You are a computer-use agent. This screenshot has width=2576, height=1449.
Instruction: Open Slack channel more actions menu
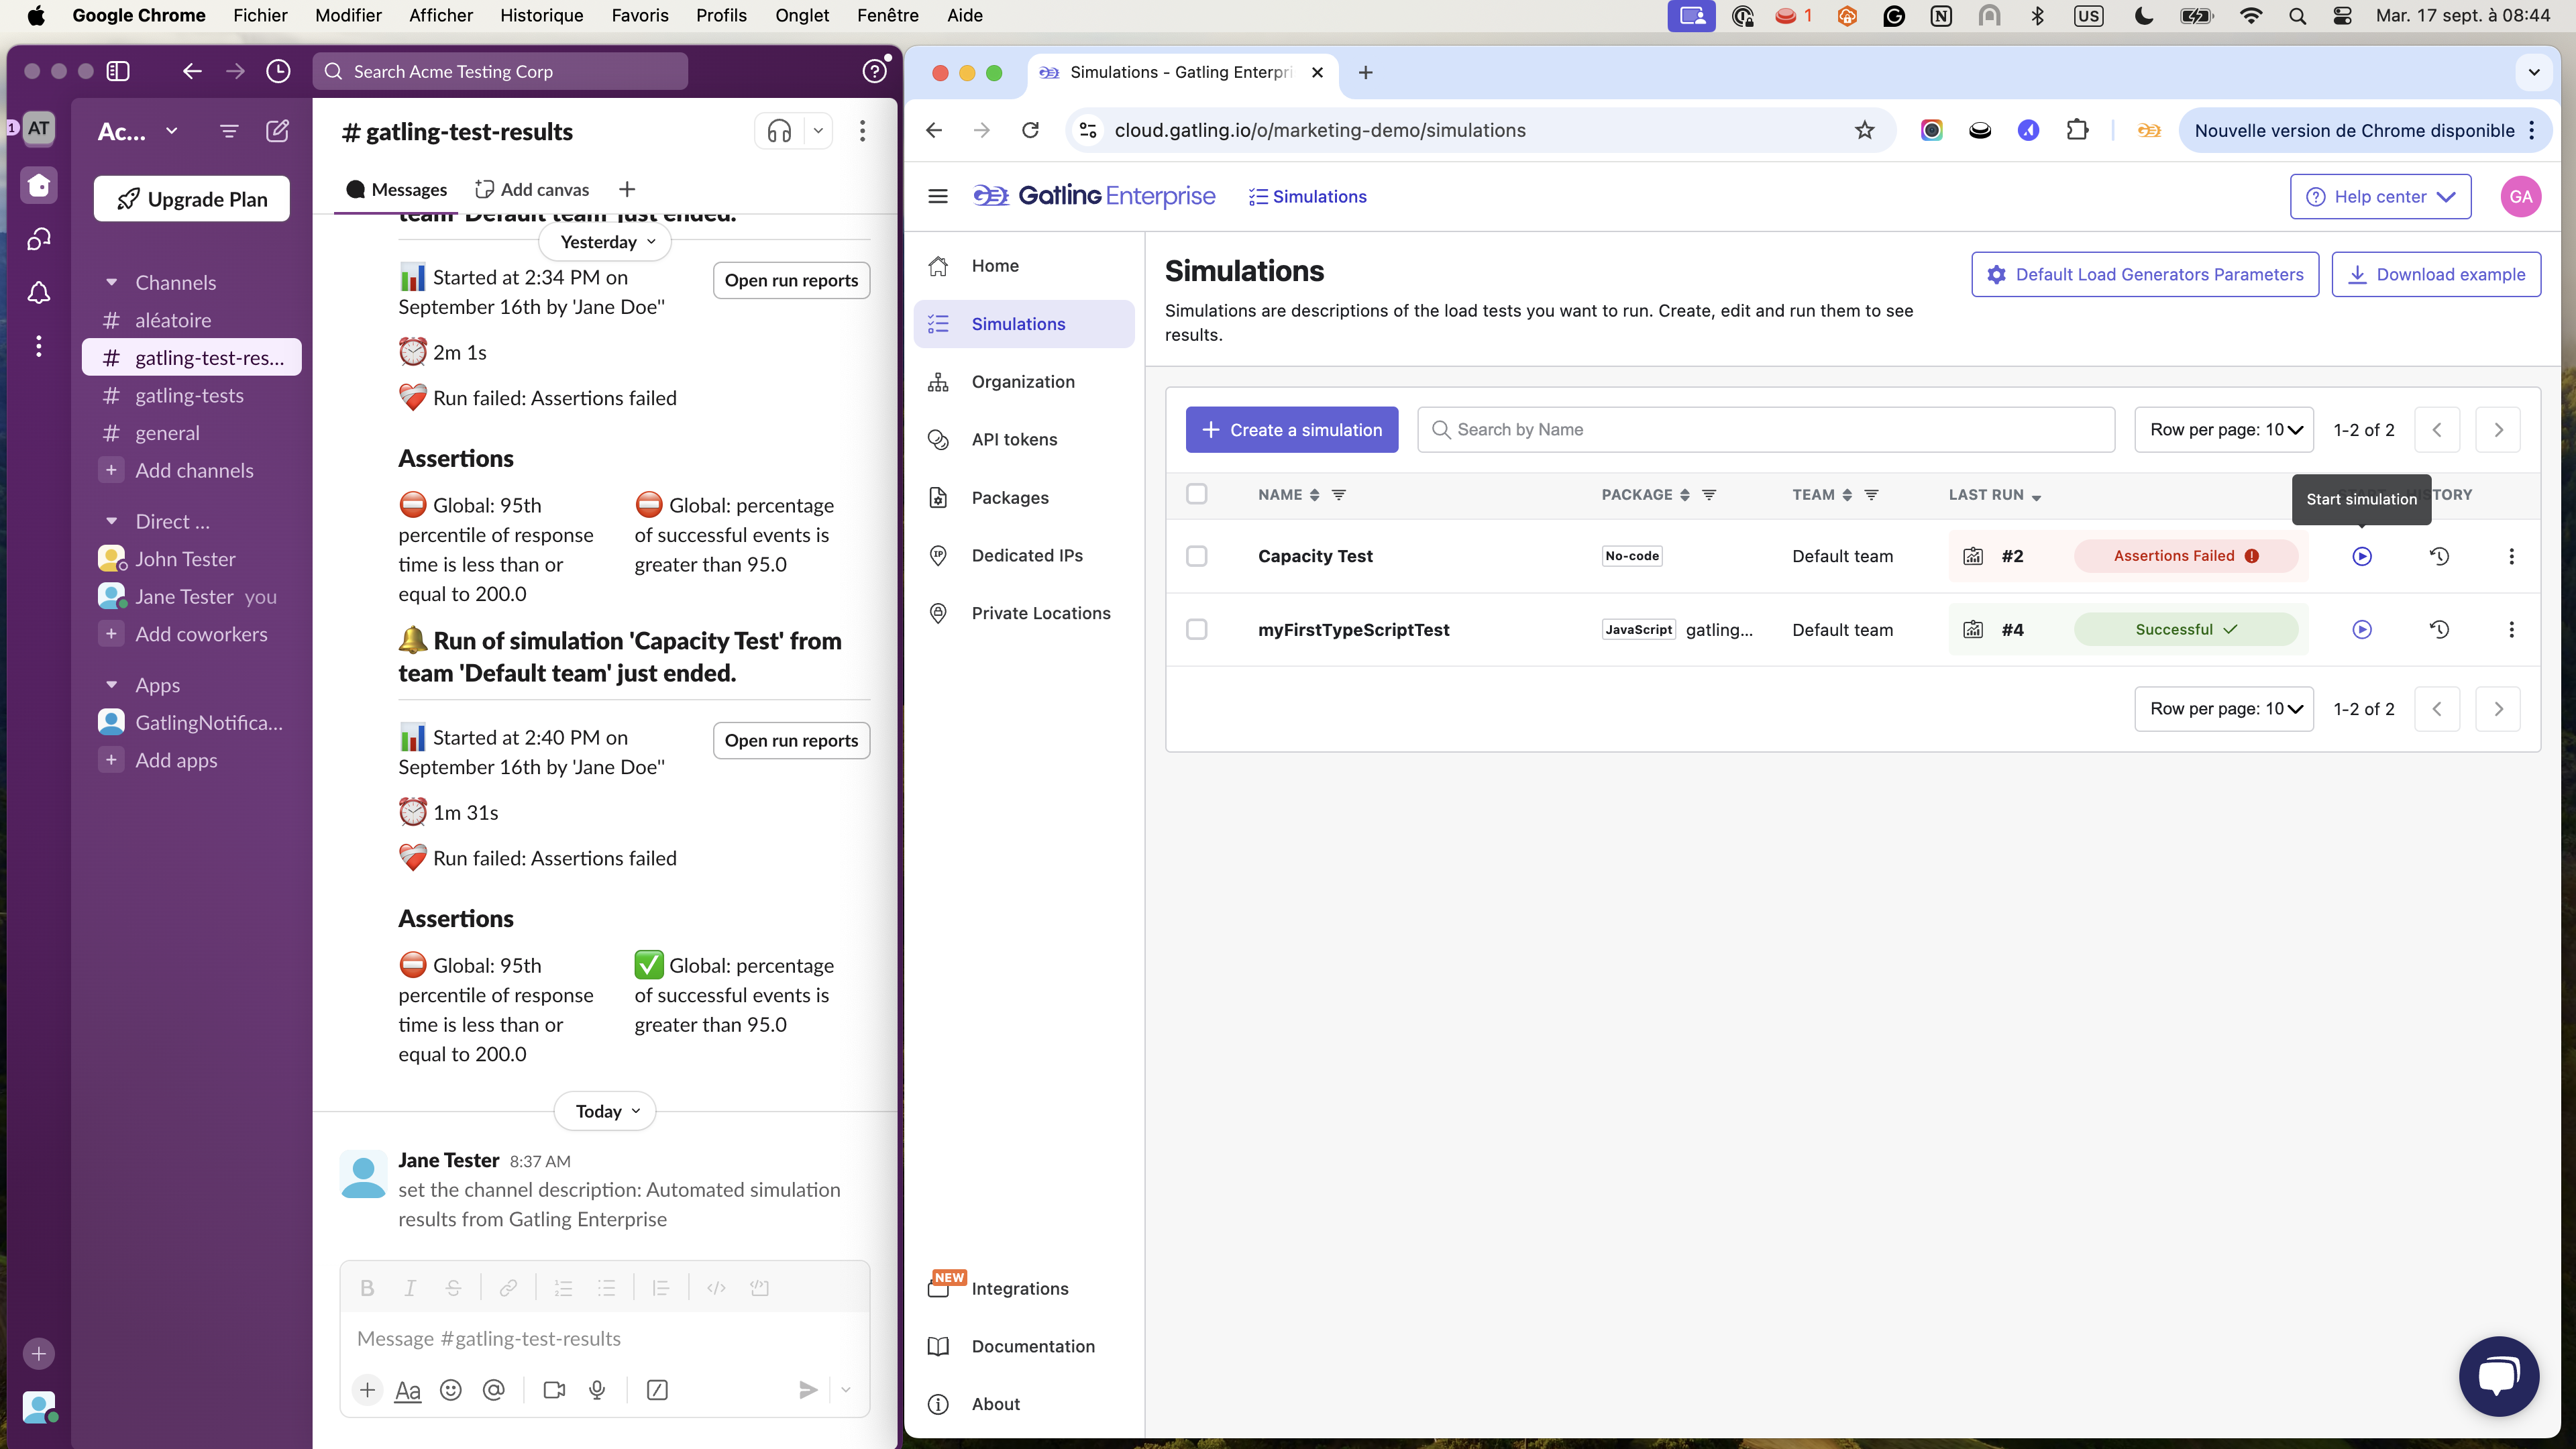click(x=862, y=131)
